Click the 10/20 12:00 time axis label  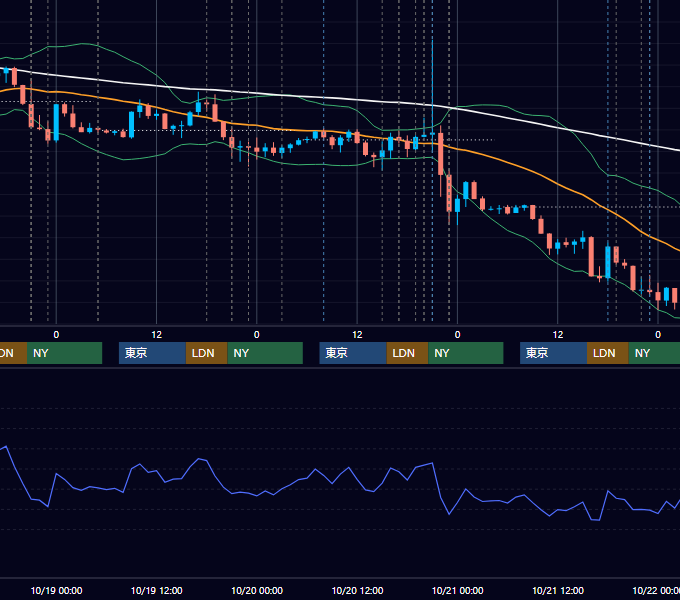(357, 590)
